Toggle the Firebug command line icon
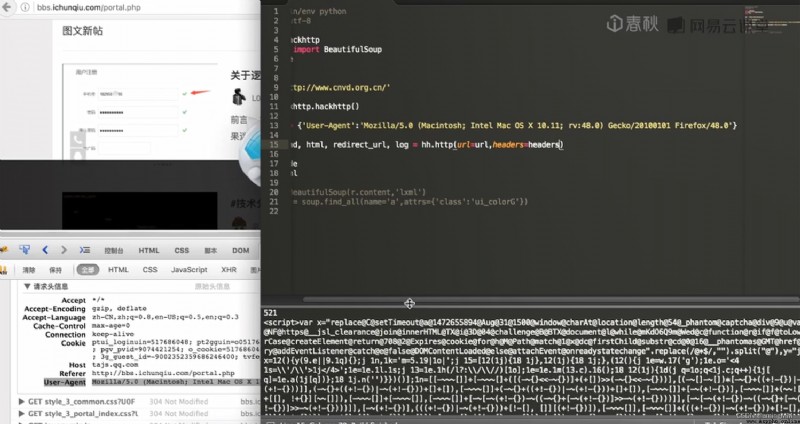 [85, 250]
